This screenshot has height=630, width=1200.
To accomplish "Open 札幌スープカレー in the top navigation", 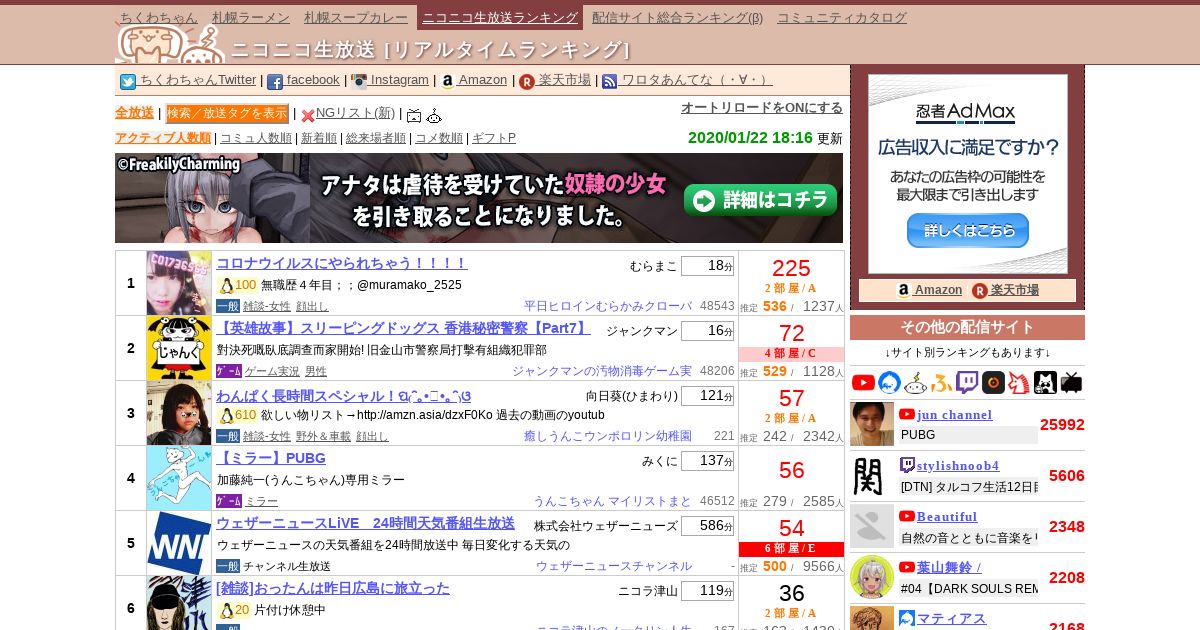I will (357, 17).
